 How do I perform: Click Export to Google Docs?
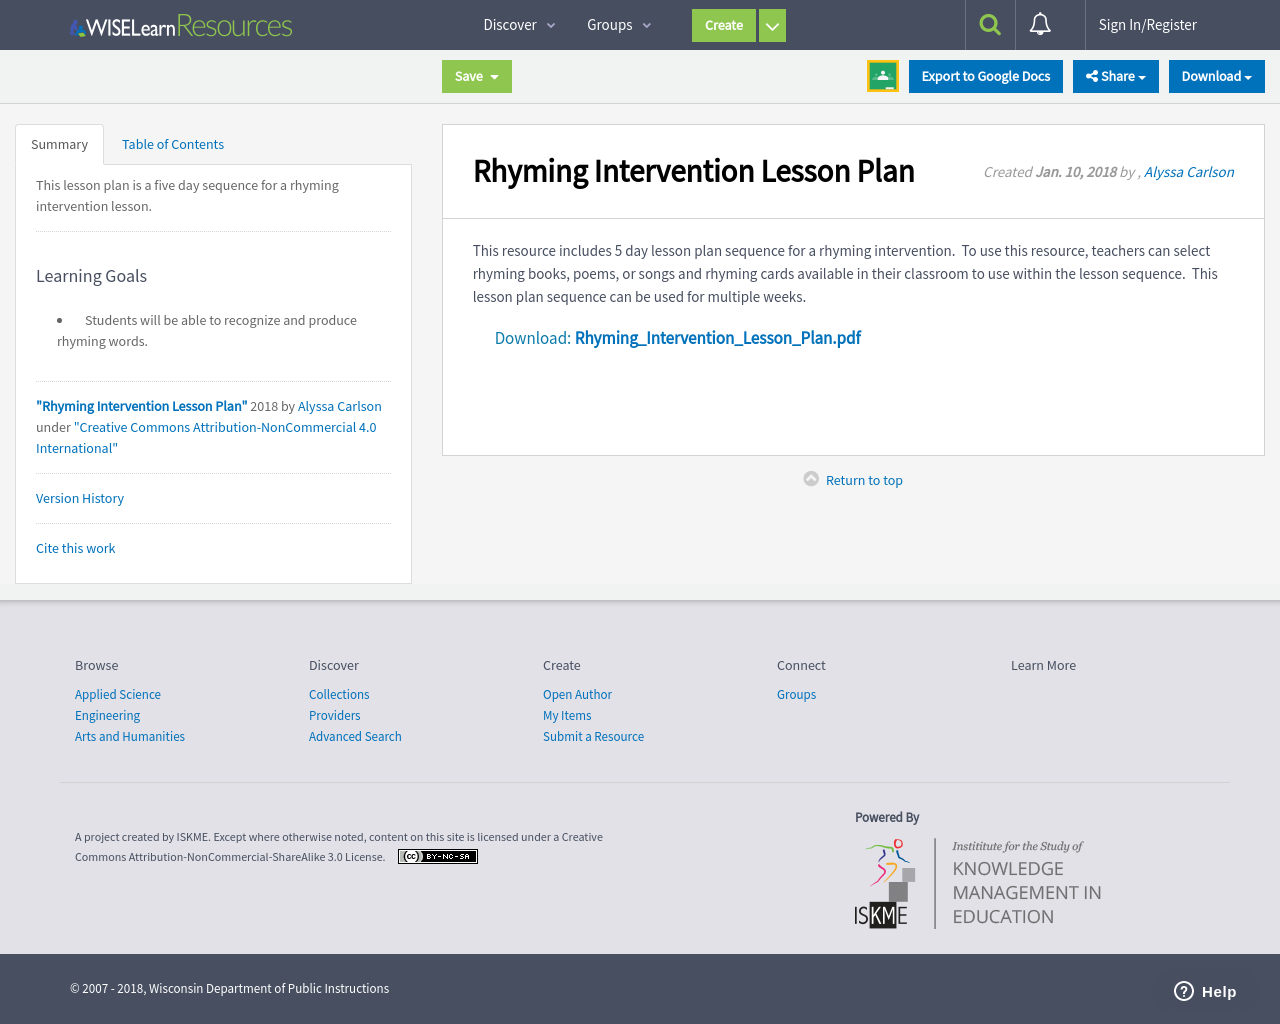985,74
